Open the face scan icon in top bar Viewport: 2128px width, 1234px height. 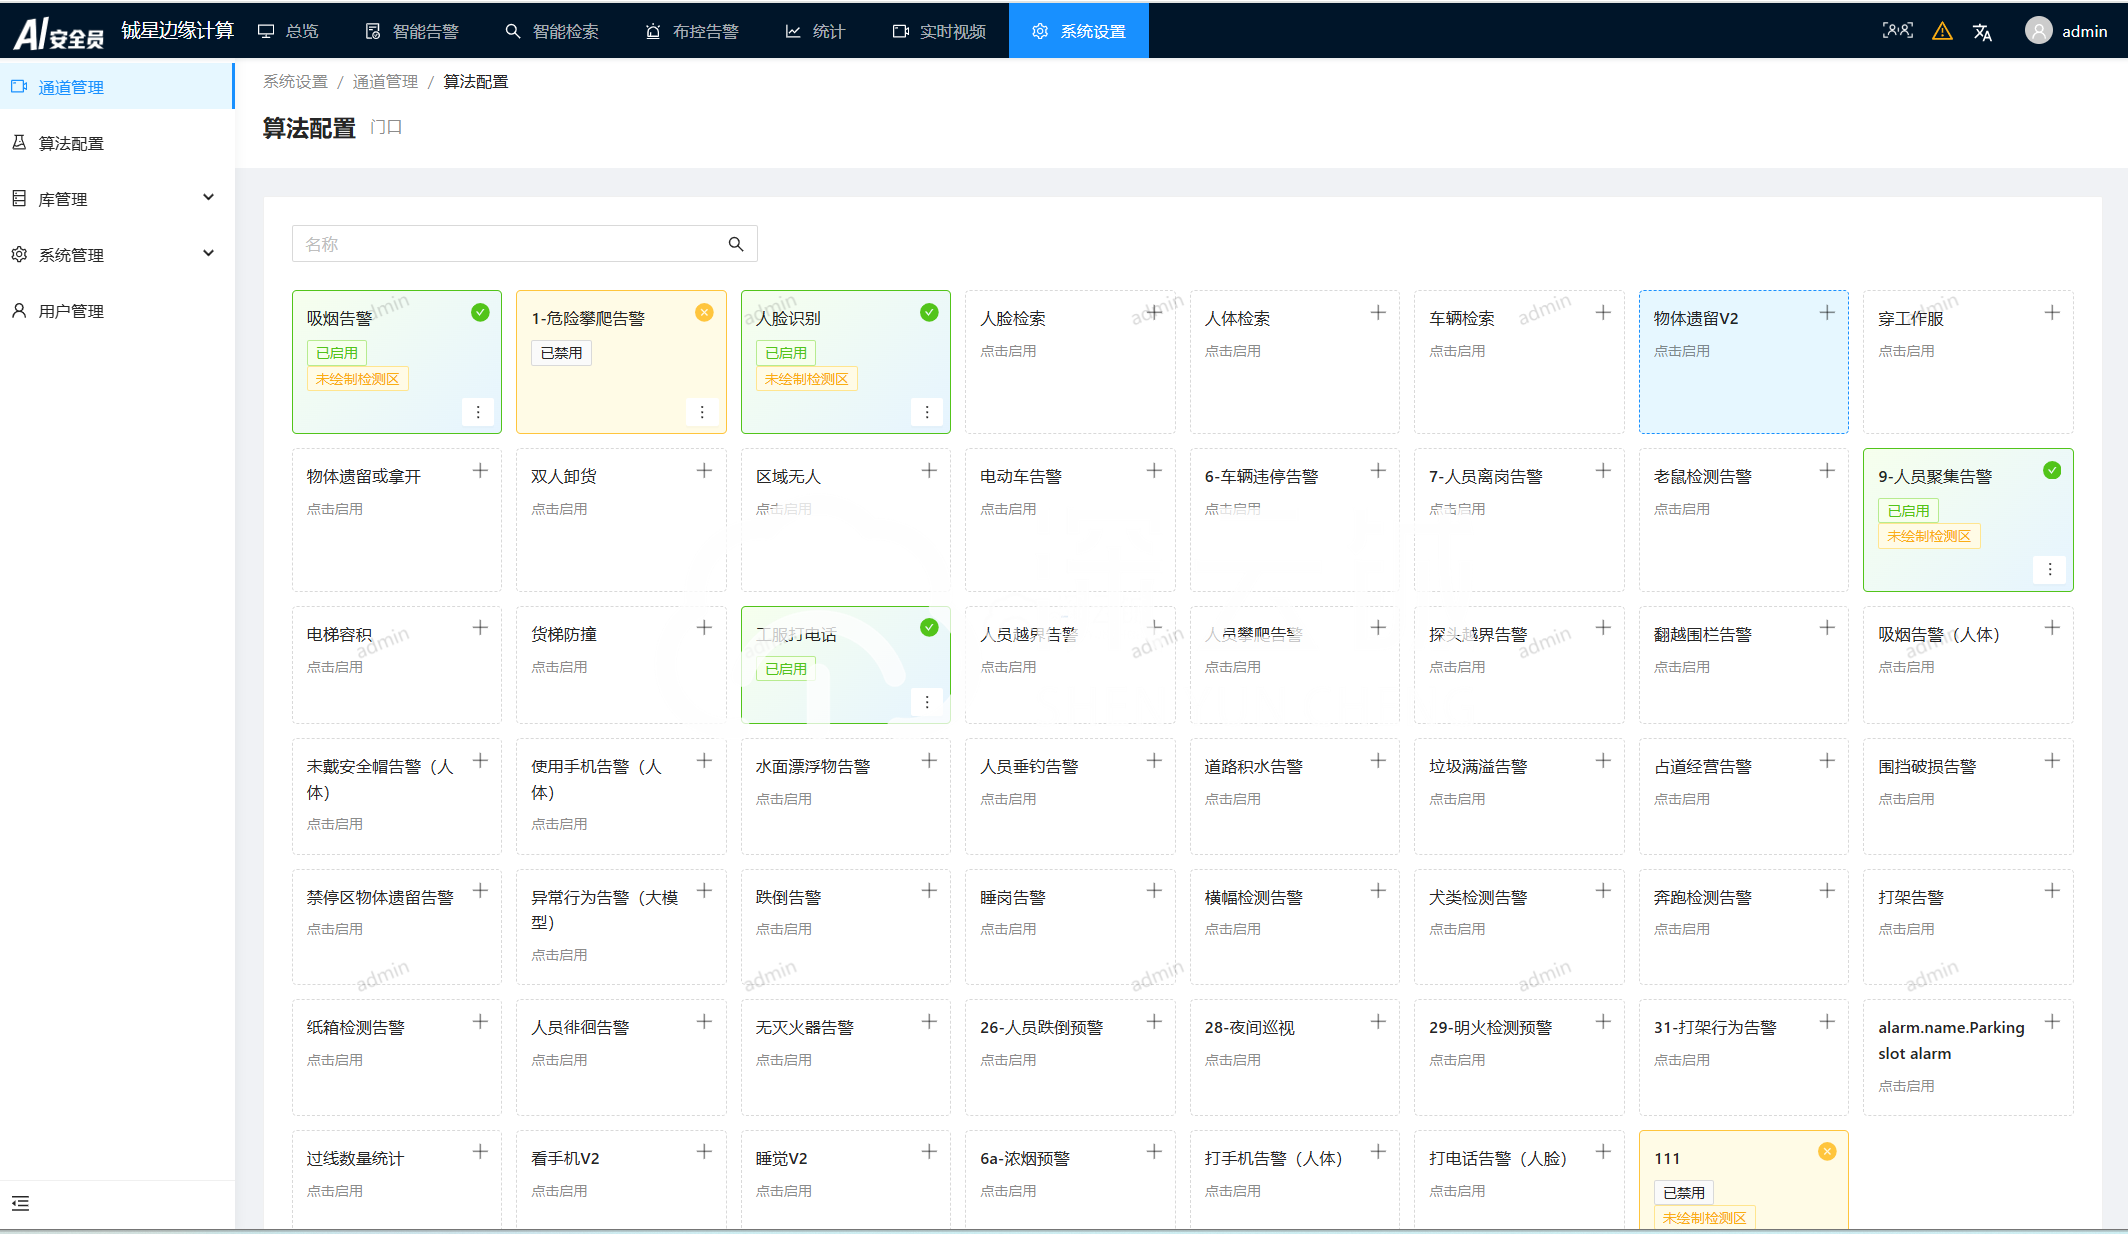pyautogui.click(x=1897, y=31)
